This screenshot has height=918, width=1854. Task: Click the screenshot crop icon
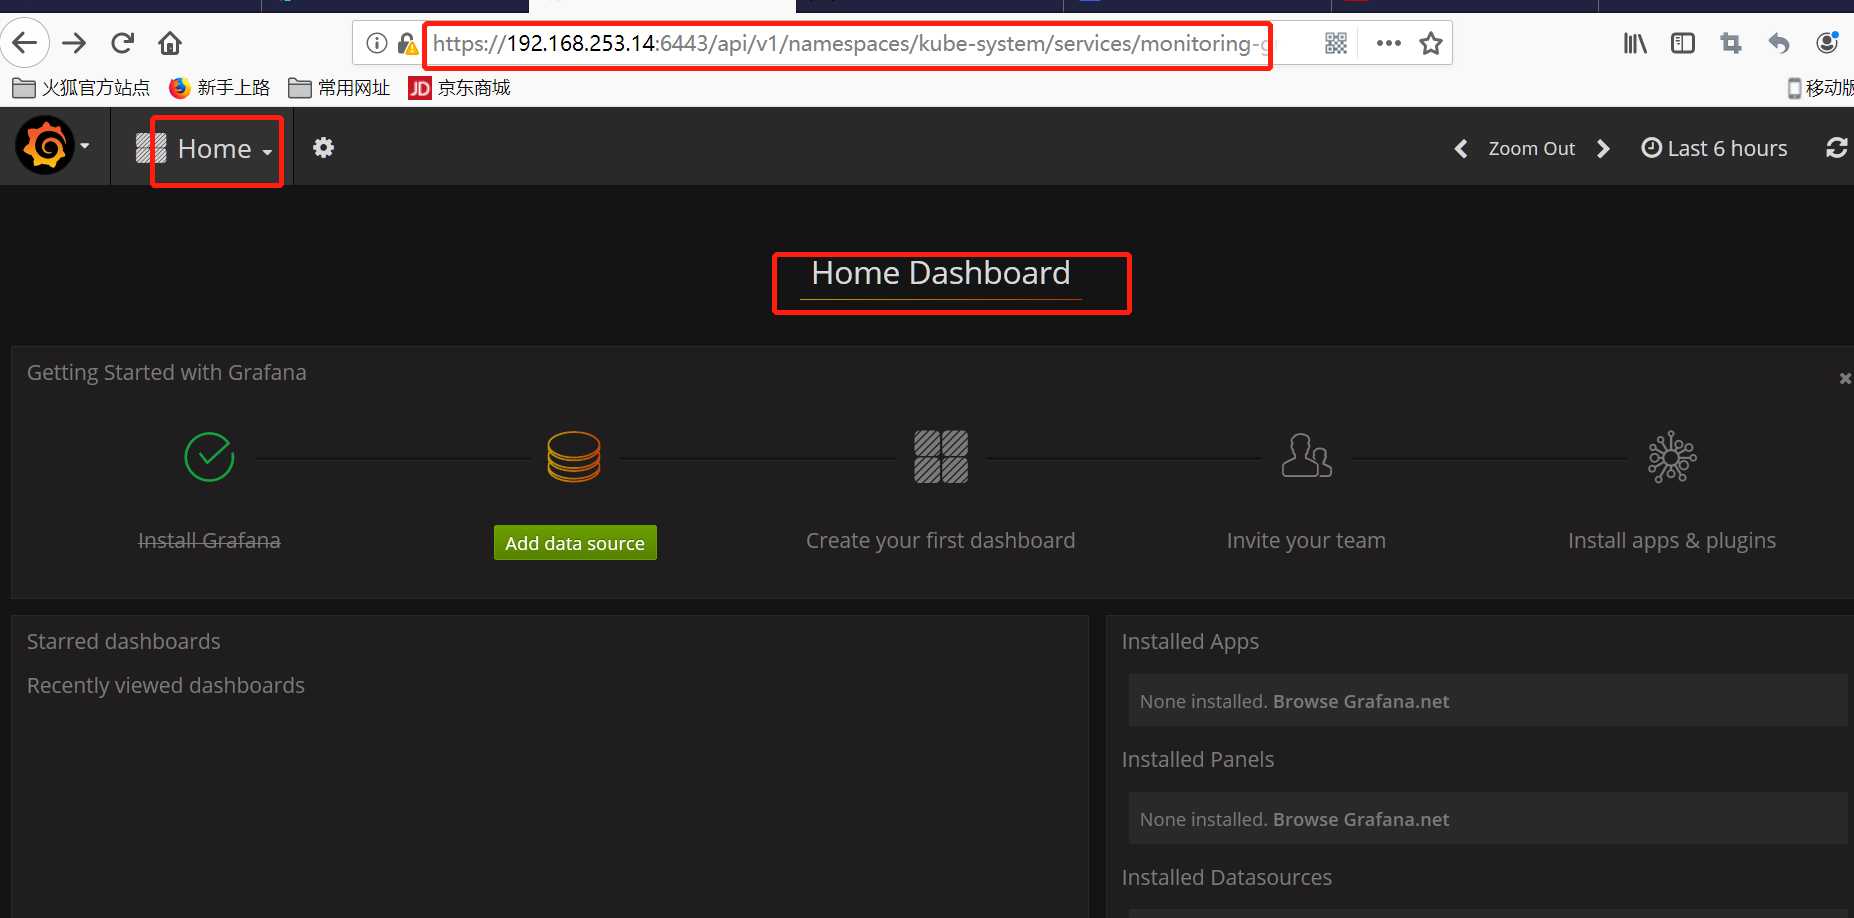click(x=1731, y=43)
